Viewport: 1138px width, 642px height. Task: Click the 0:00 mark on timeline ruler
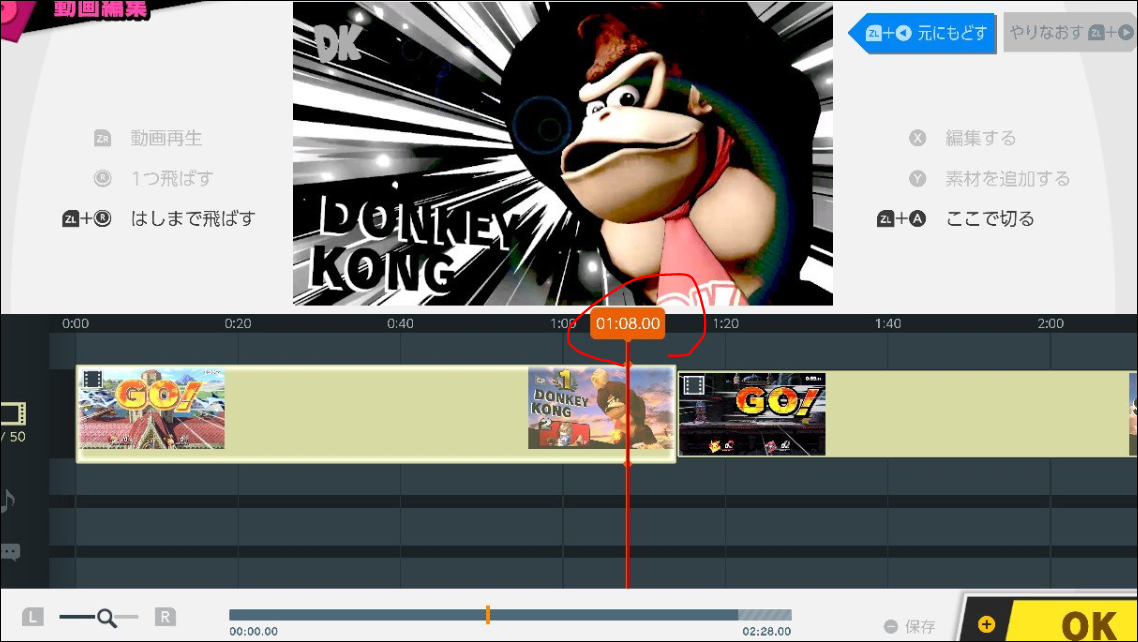(x=75, y=324)
